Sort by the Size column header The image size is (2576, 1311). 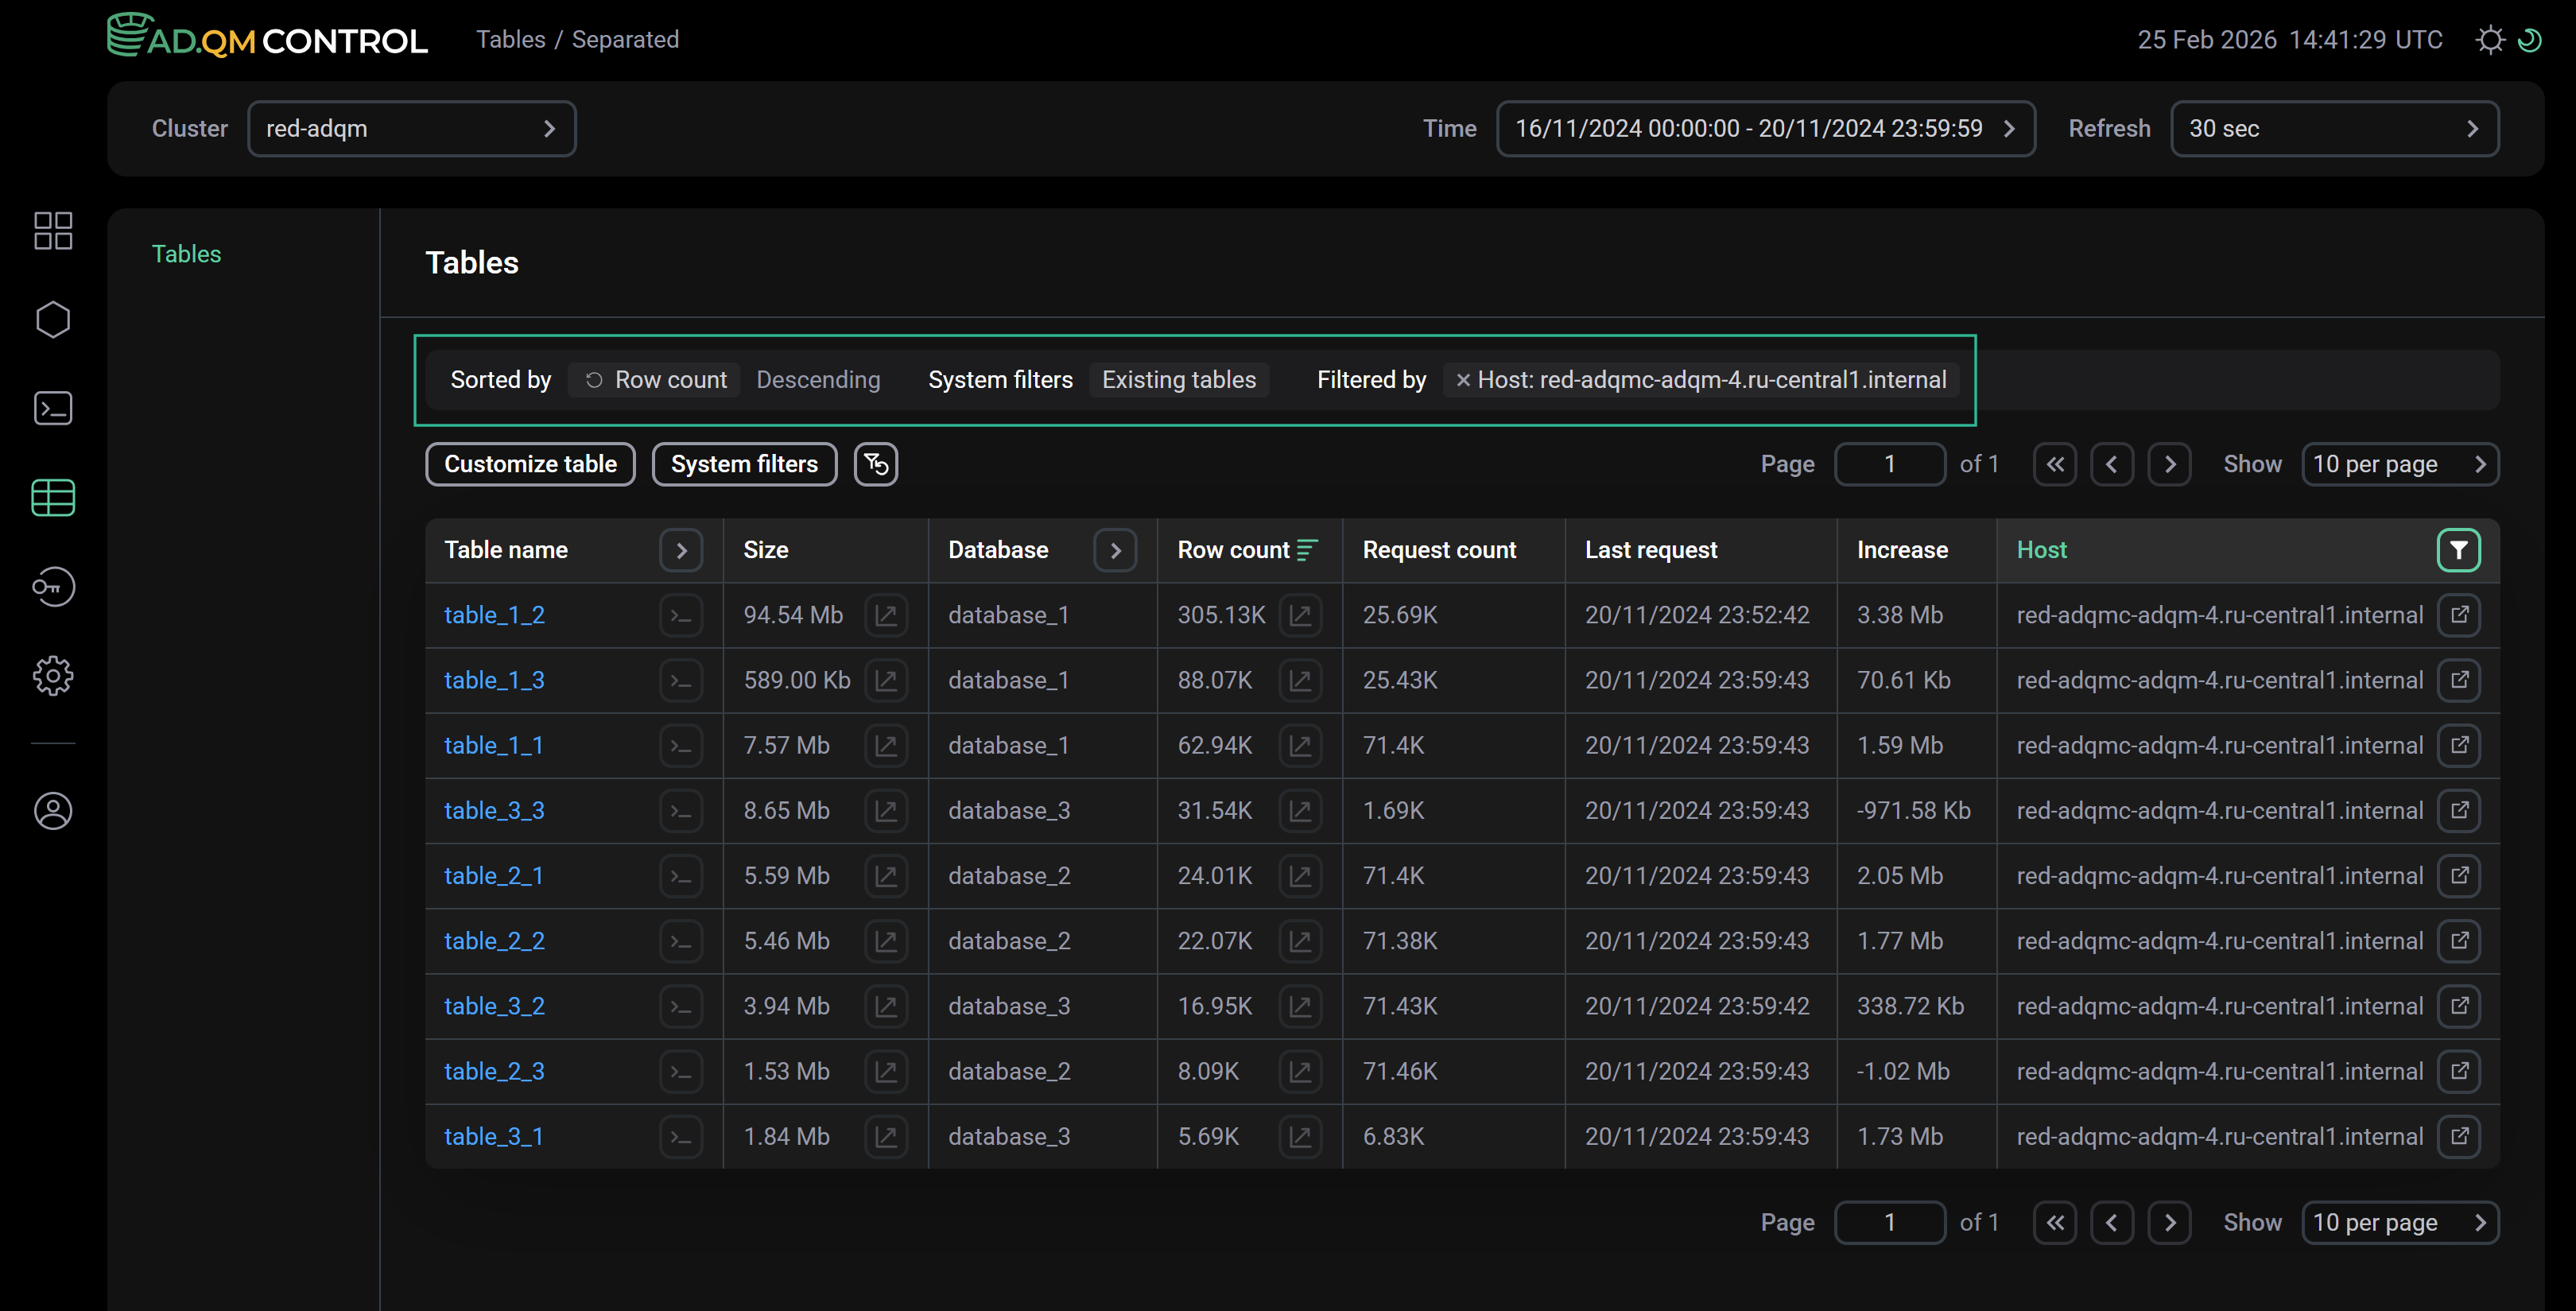766,550
